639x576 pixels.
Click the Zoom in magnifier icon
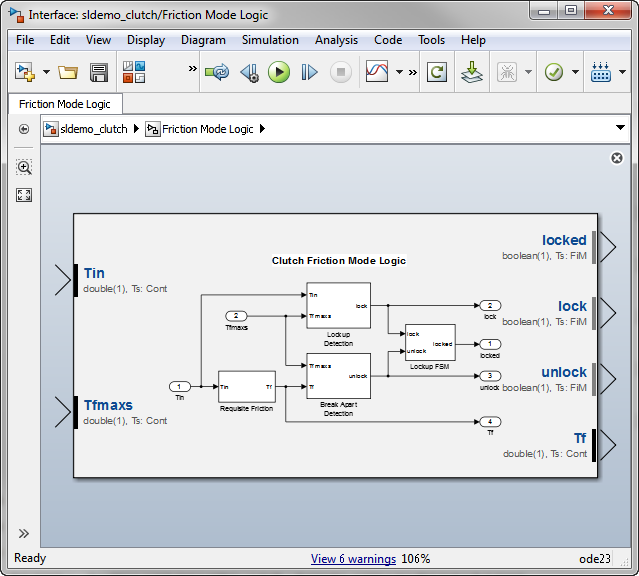[x=24, y=167]
